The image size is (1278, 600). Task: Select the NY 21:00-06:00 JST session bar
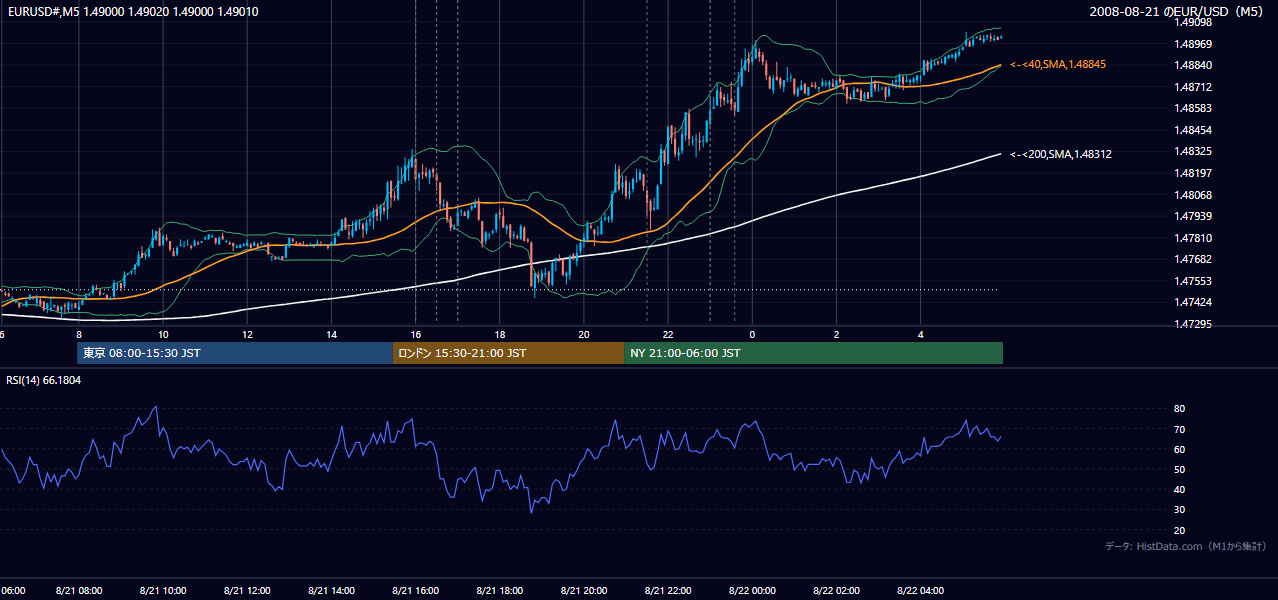click(x=813, y=353)
